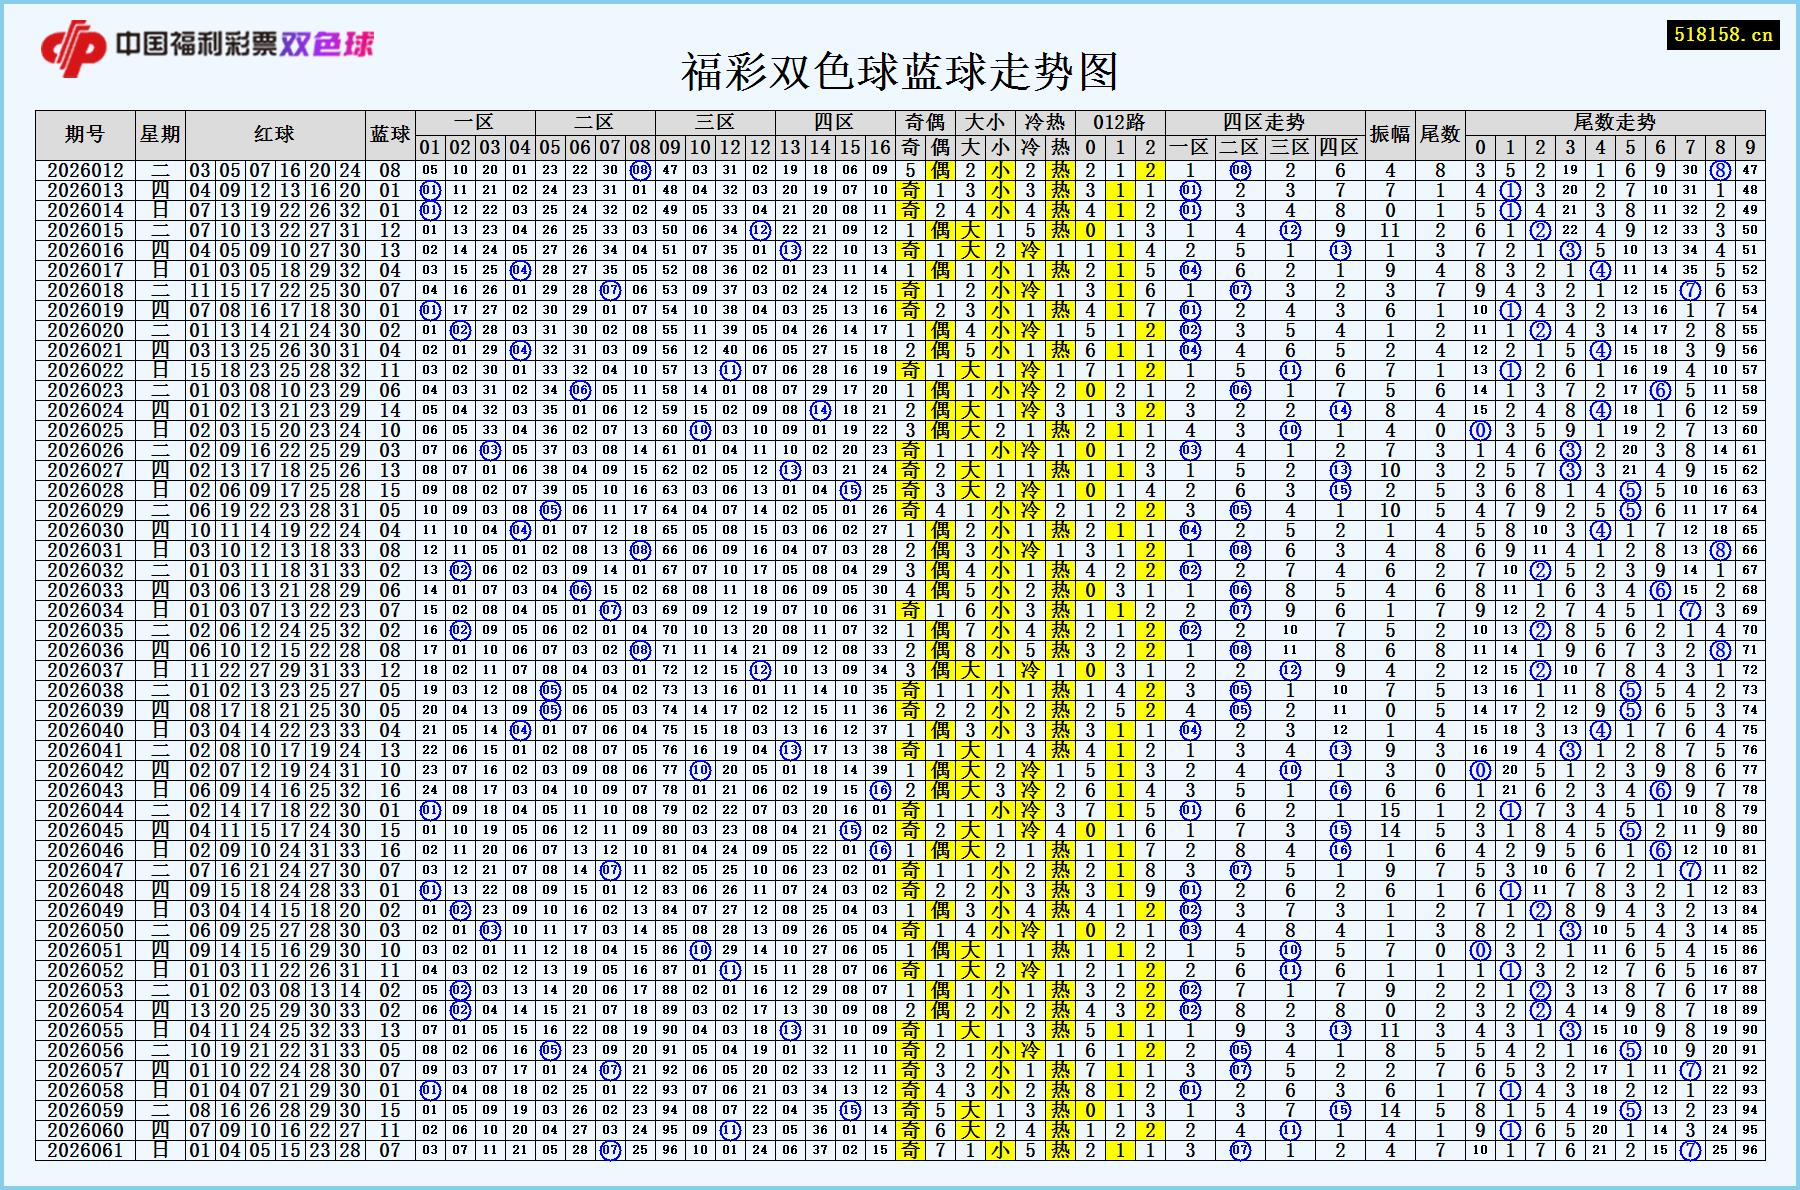Screen dimensions: 1800x1190
Task: Select period number 2026027
Action: click(x=85, y=471)
